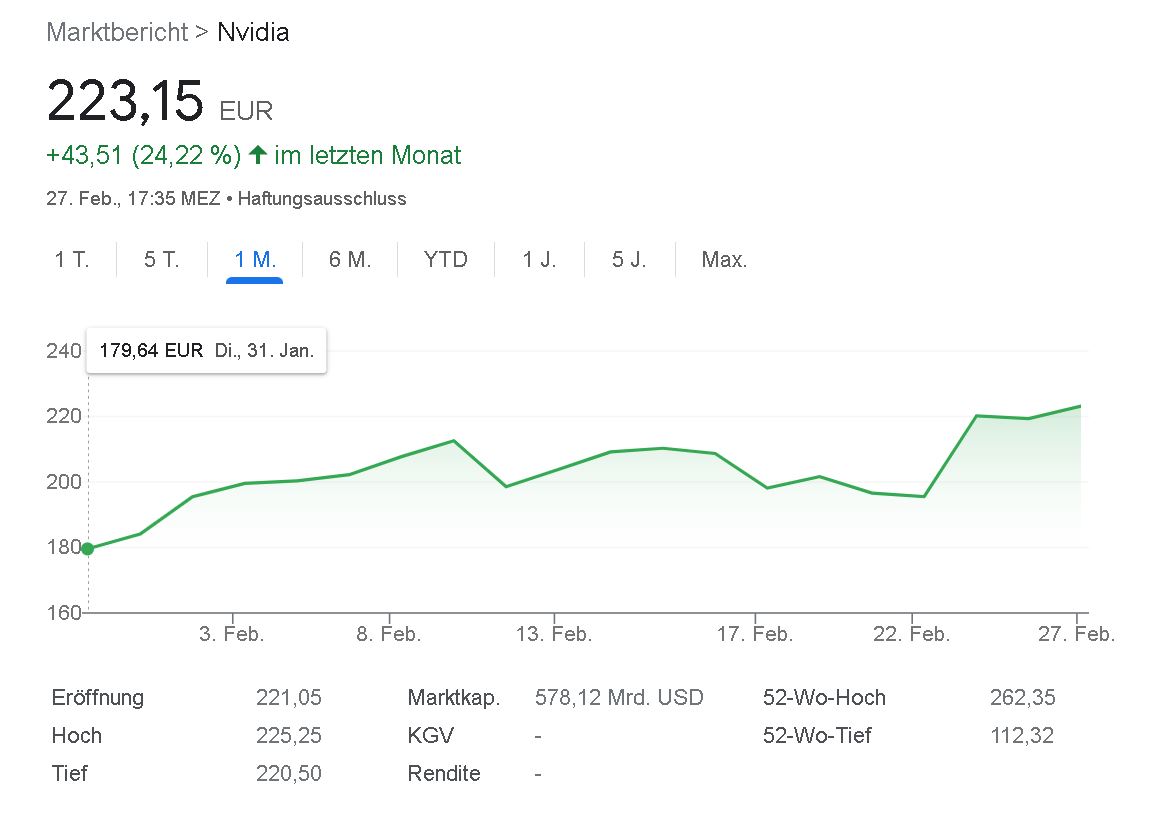1176x817 pixels.
Task: Click the 240 y-axis label
Action: [64, 351]
